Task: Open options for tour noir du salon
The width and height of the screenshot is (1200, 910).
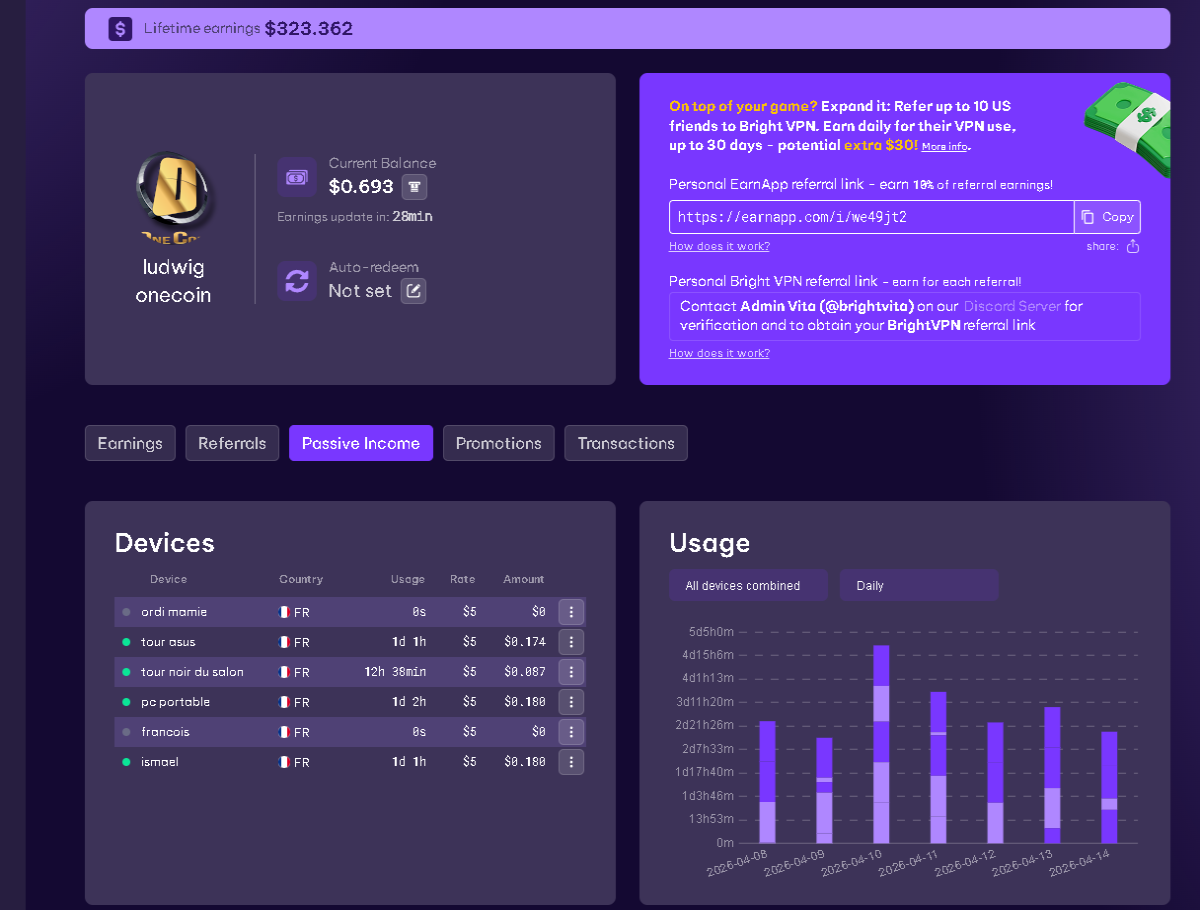Action: (571, 672)
